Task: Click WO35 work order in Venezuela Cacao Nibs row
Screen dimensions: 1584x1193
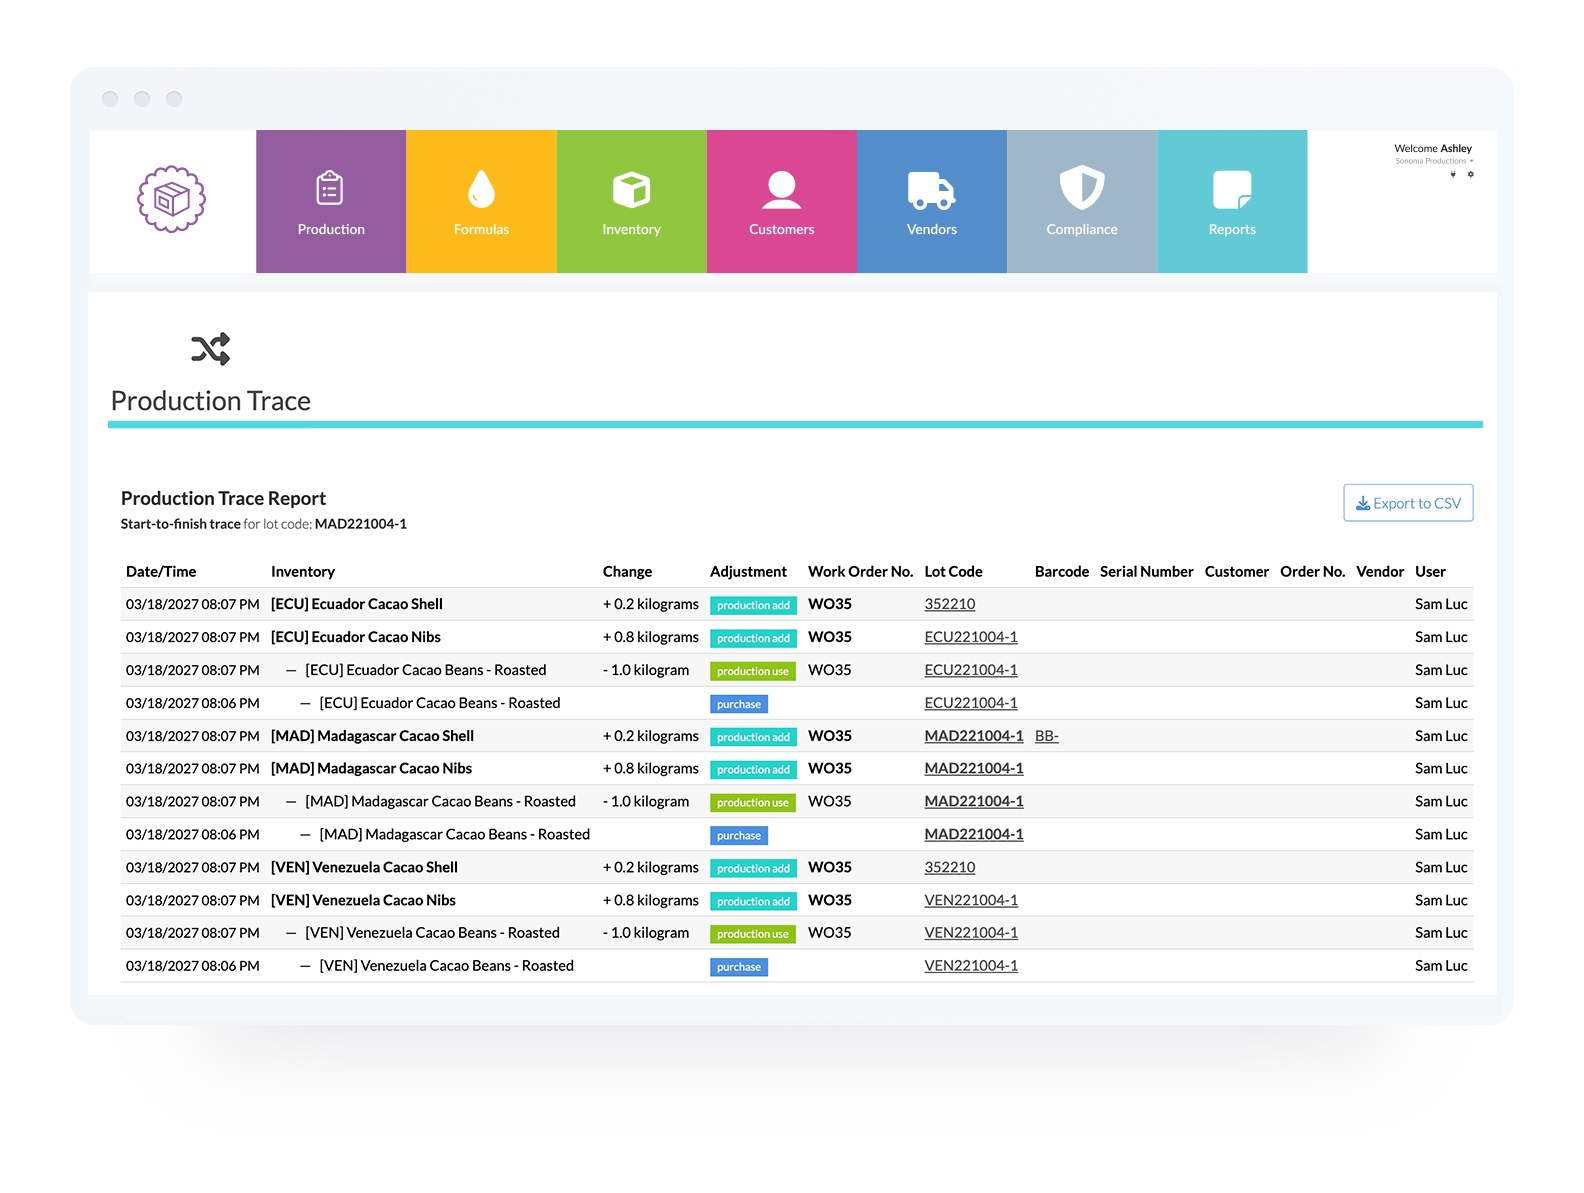Action: (x=830, y=900)
